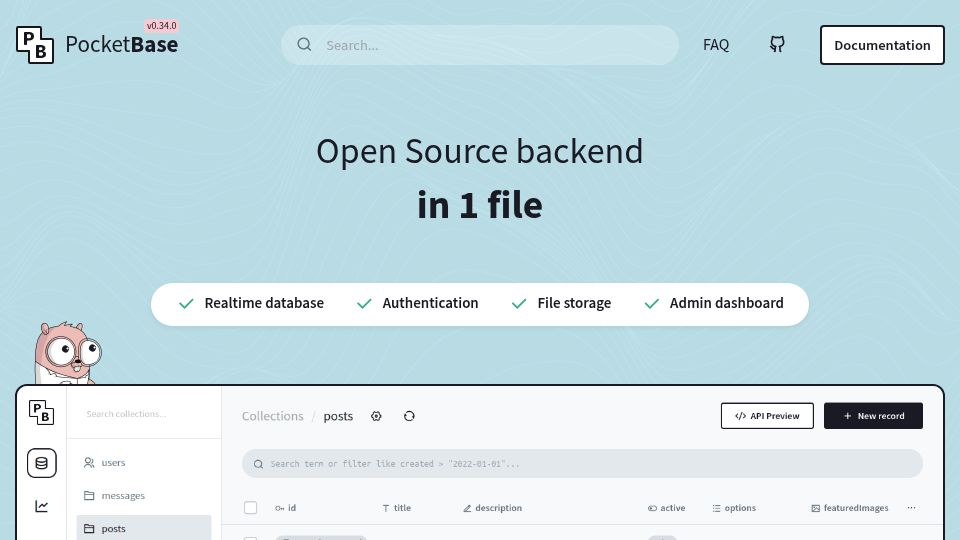
Task: Sort by the id column
Action: [285, 508]
